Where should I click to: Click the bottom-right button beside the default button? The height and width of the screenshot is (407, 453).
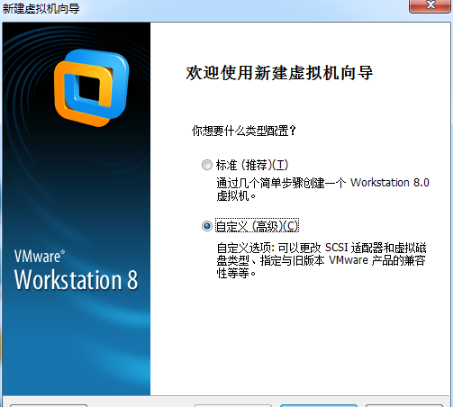click(404, 405)
